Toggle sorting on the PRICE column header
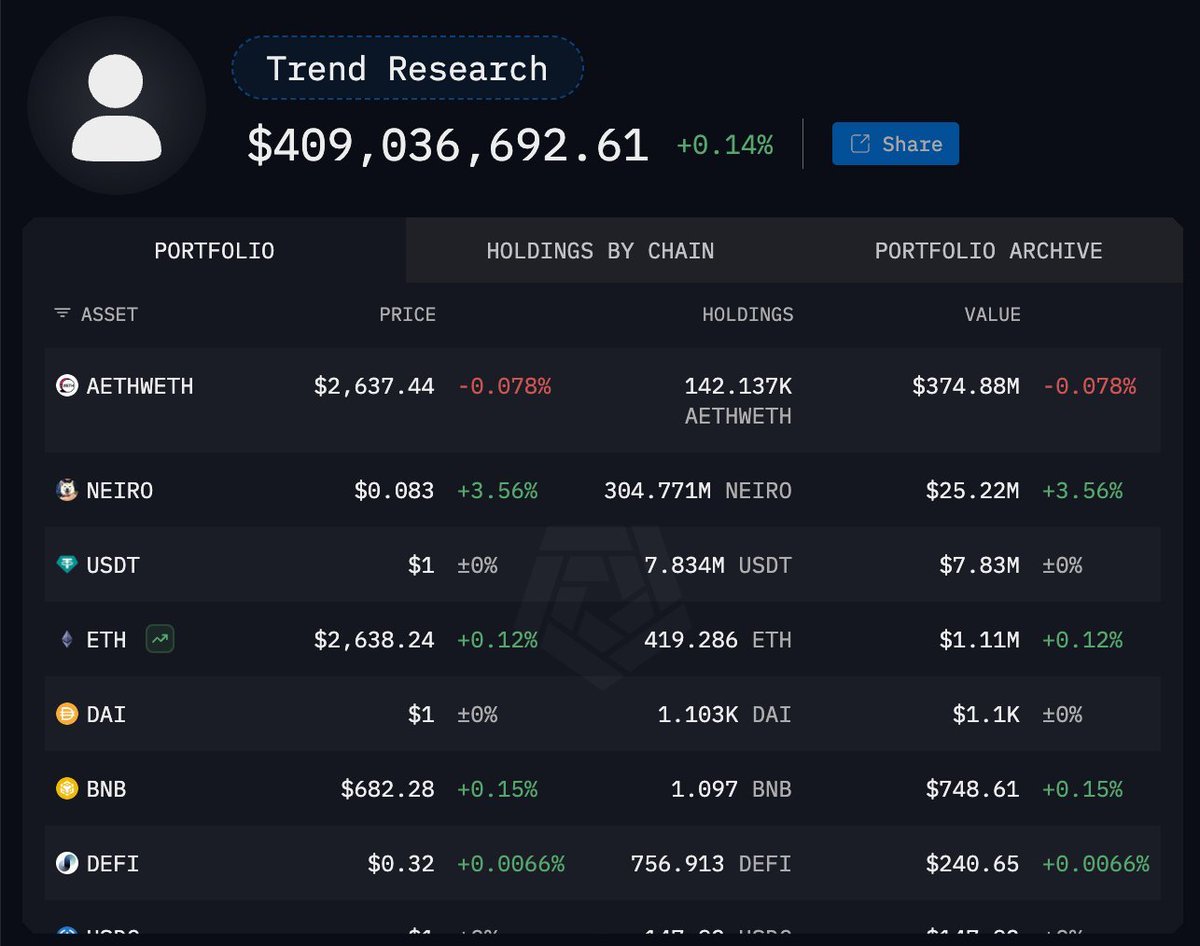The width and height of the screenshot is (1200, 946). [x=408, y=314]
